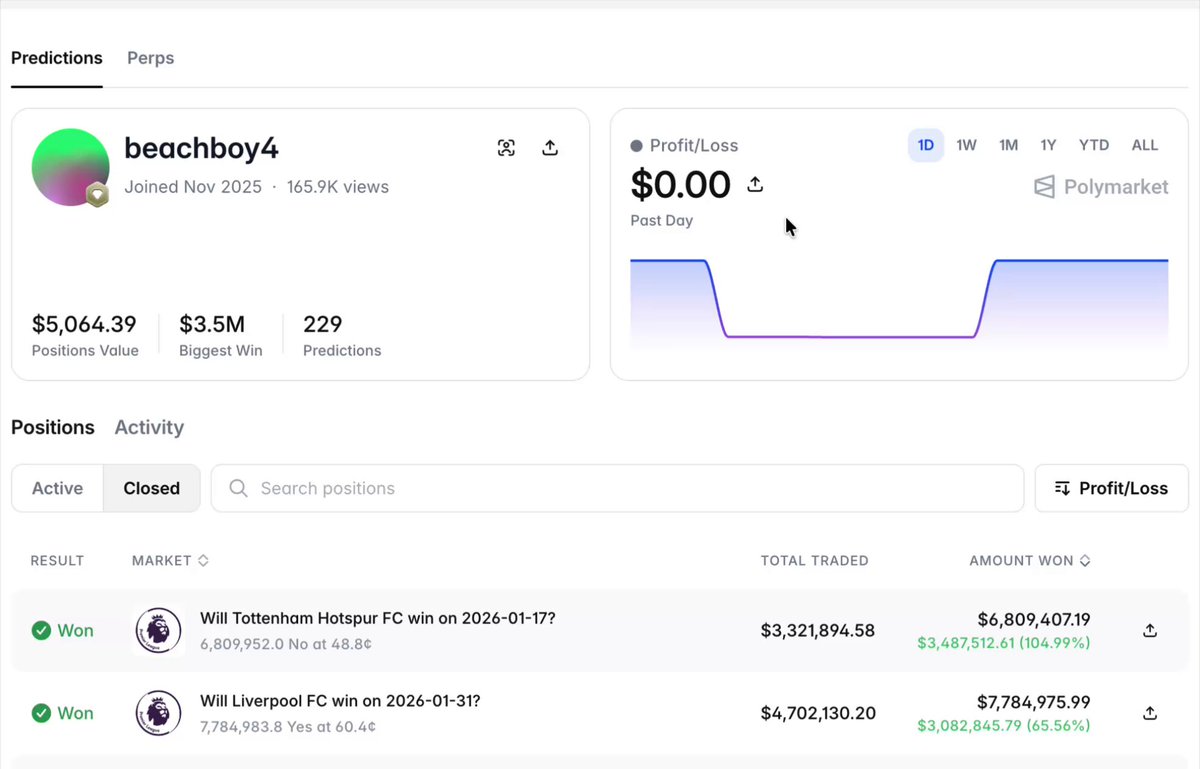Select the YTD time range
This screenshot has width=1200, height=769.
coord(1094,145)
